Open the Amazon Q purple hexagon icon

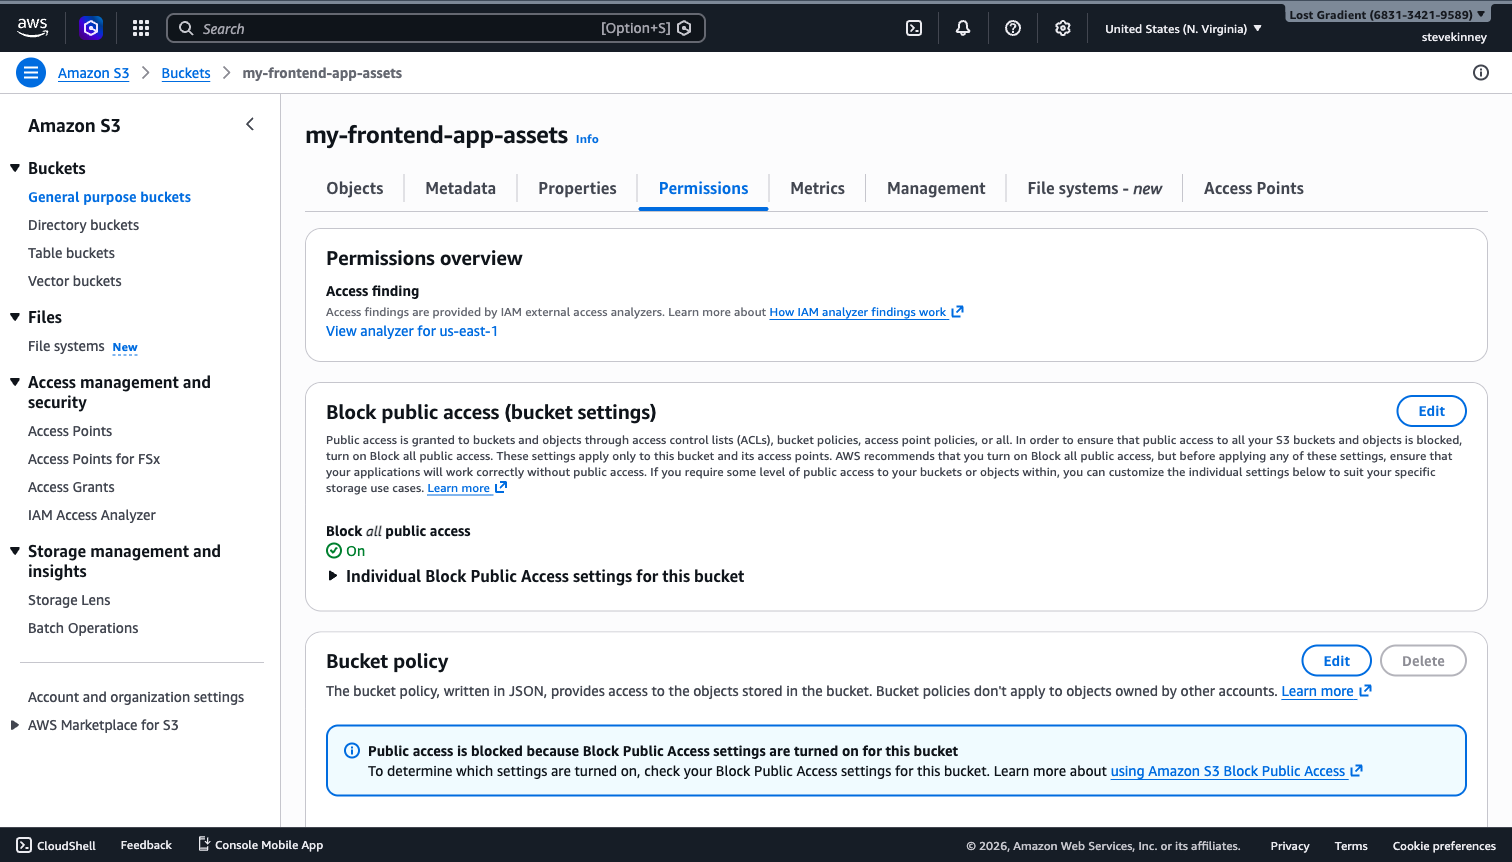tap(91, 28)
